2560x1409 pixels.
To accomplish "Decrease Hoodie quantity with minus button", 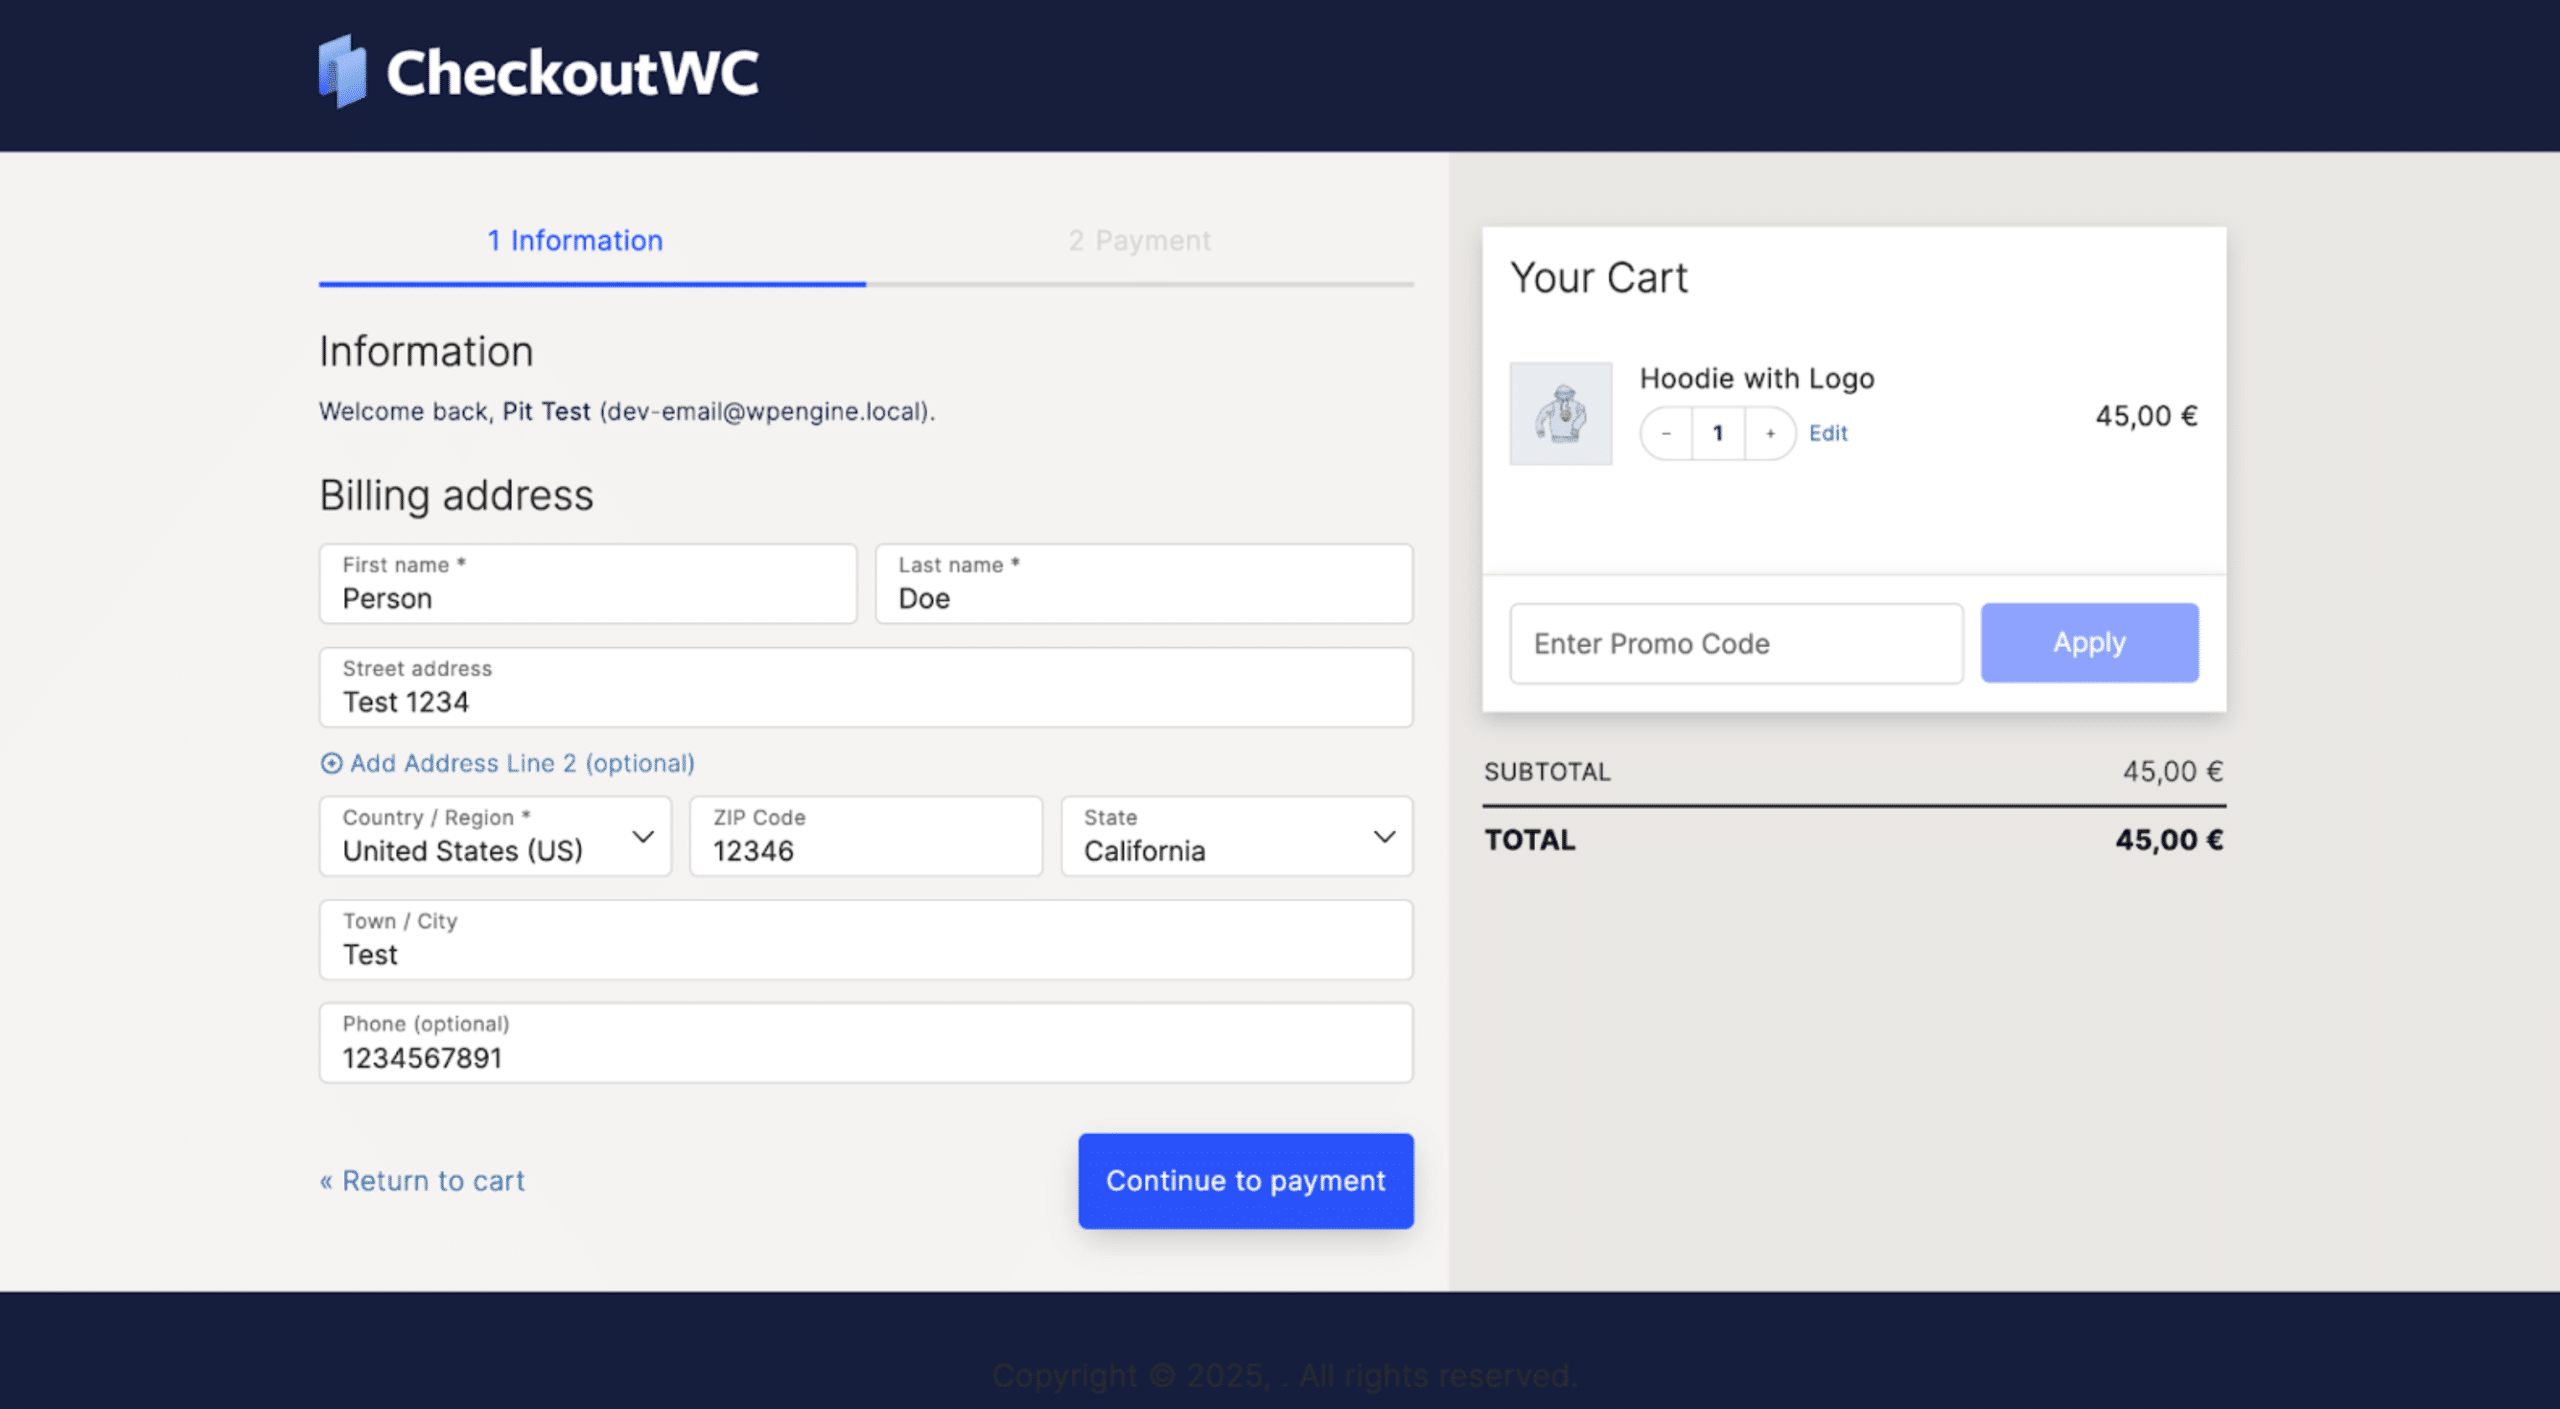I will click(1666, 433).
